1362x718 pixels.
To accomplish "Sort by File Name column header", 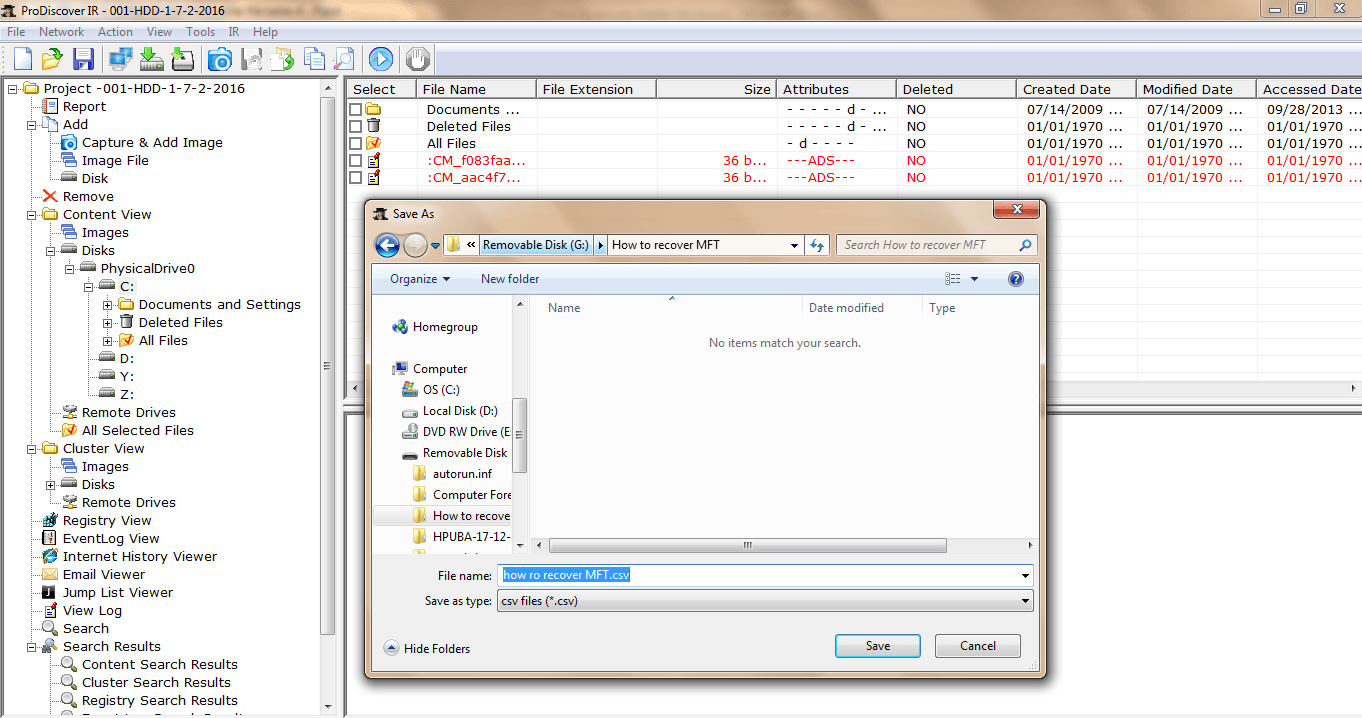I will [476, 89].
